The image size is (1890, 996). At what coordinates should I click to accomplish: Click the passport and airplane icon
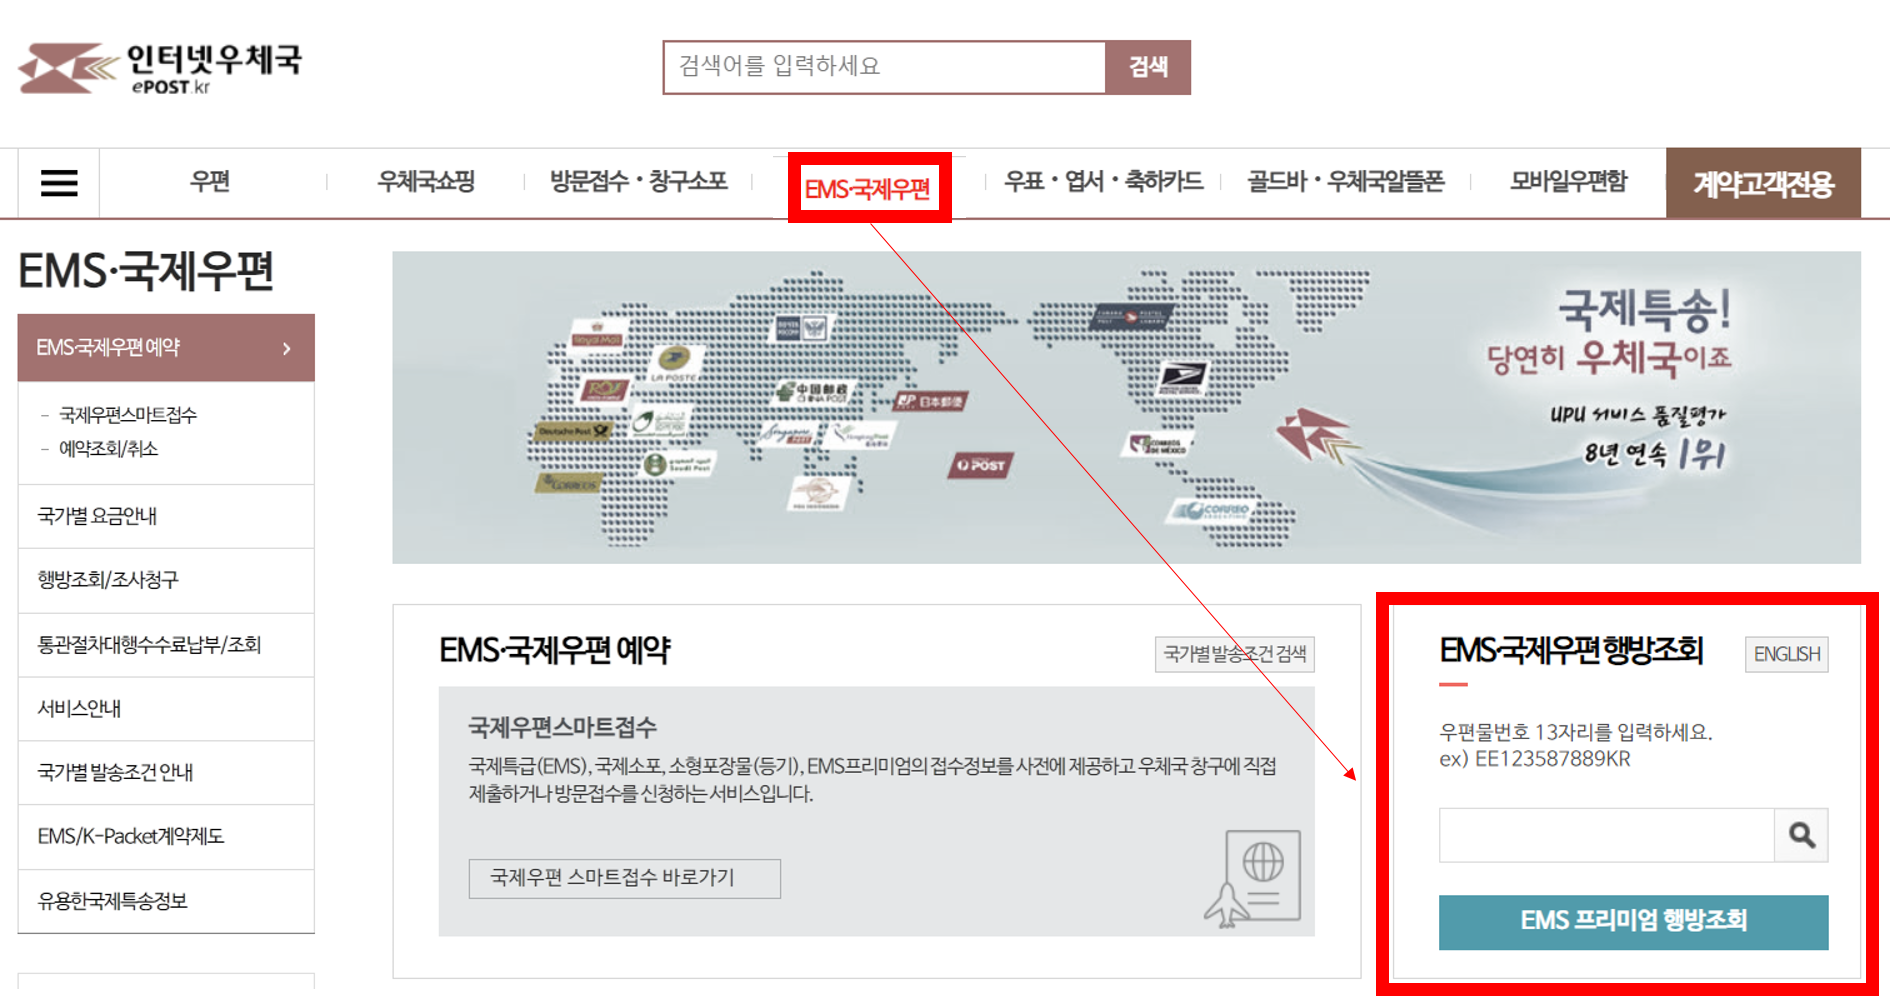point(1254,879)
